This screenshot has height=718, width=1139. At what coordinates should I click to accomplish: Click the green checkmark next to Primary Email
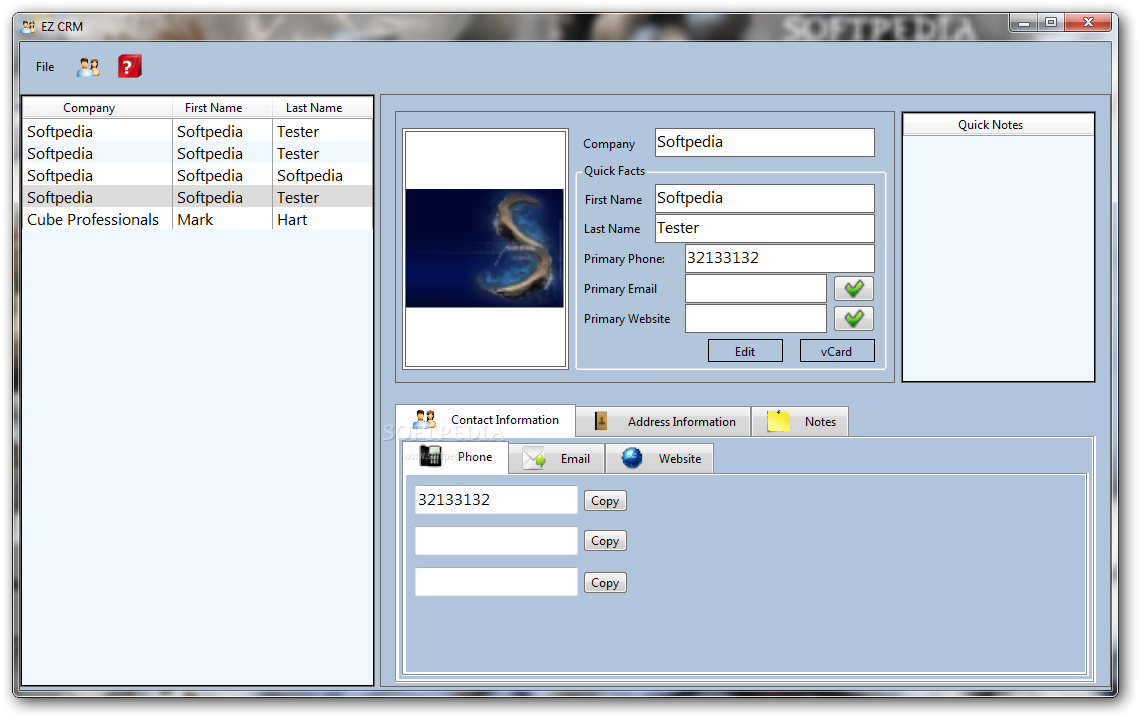[854, 289]
